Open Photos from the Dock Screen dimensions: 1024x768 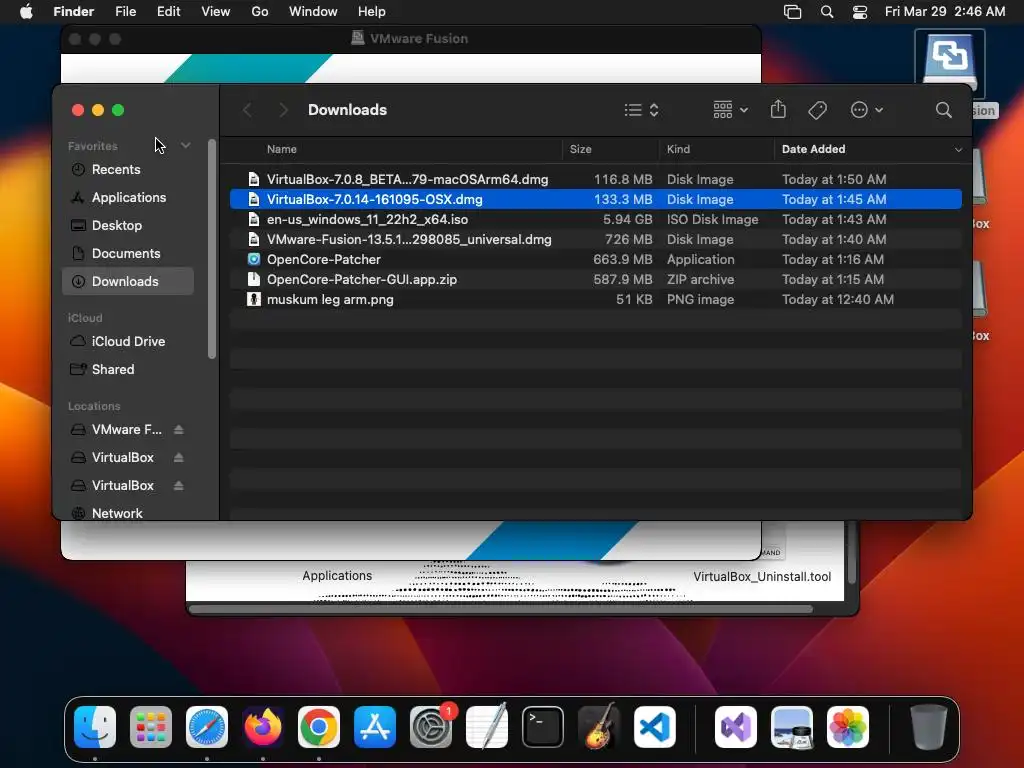(x=848, y=727)
